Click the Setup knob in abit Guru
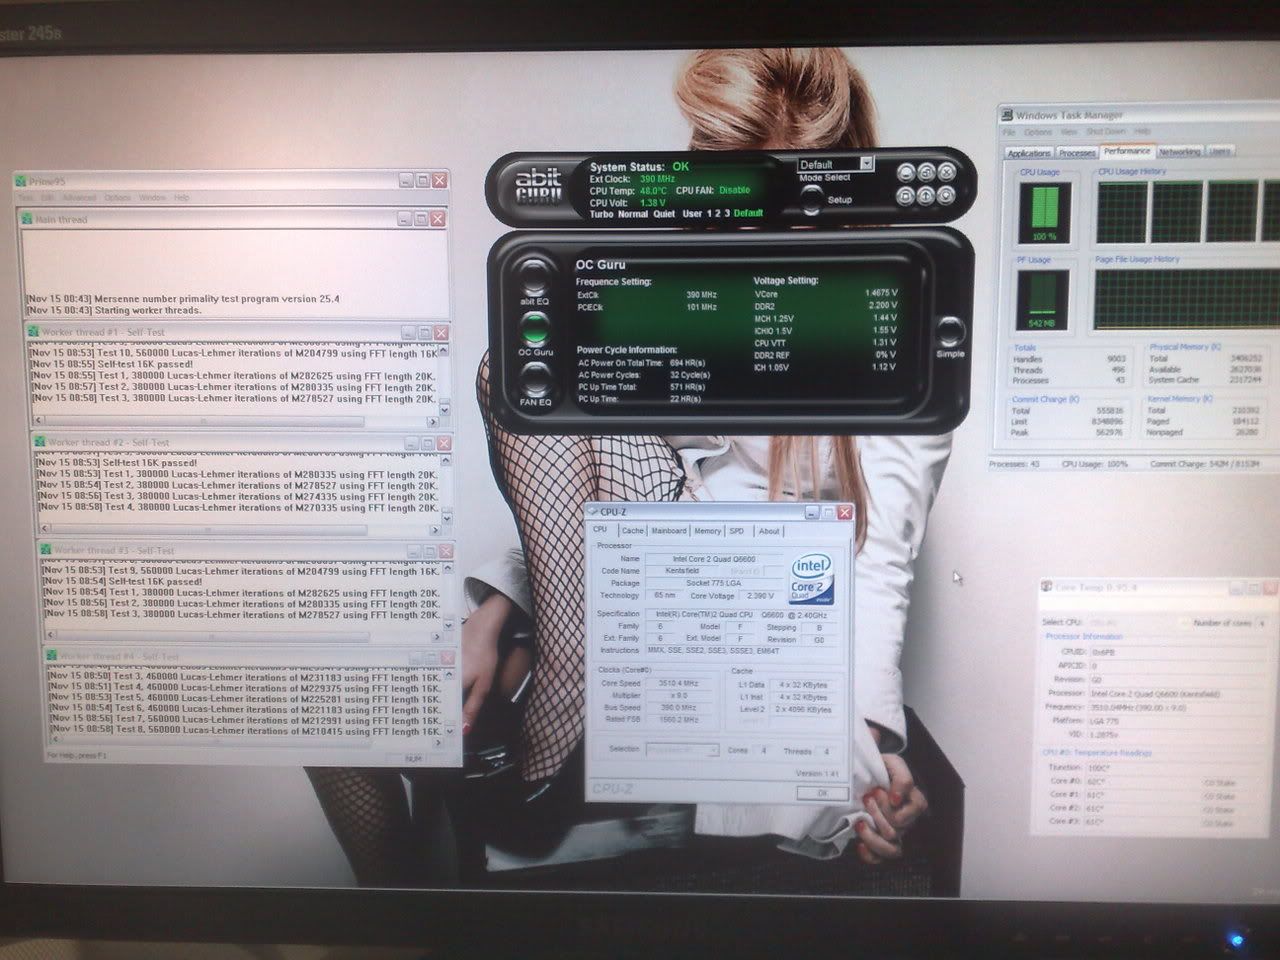 coord(811,199)
